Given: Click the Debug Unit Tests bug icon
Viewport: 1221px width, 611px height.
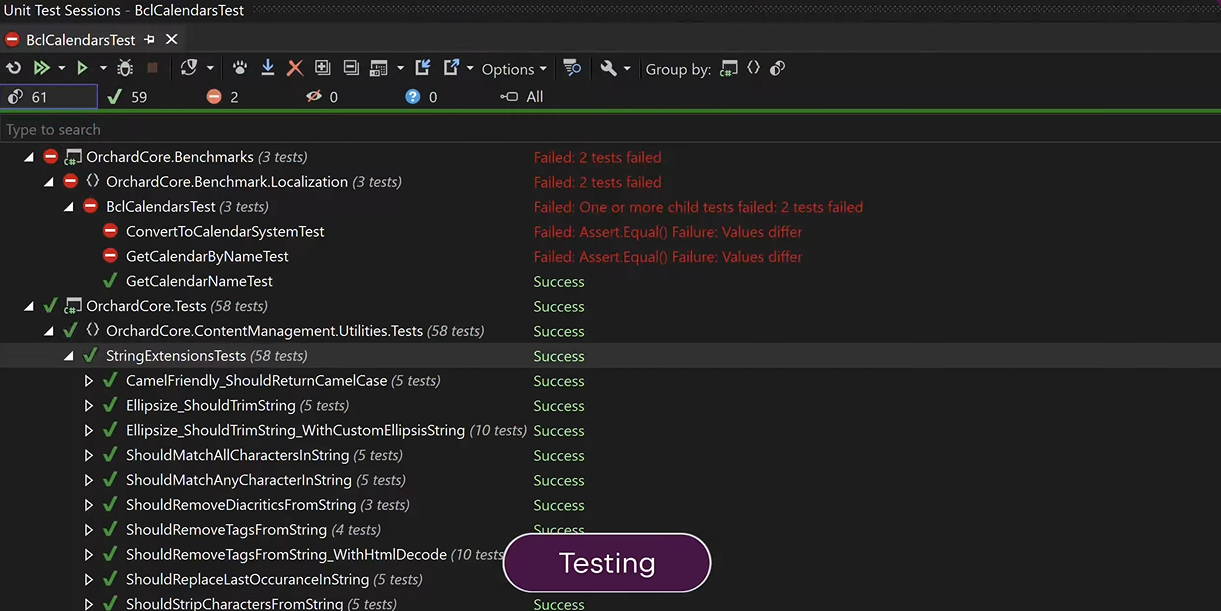Looking at the screenshot, I should click(x=125, y=68).
